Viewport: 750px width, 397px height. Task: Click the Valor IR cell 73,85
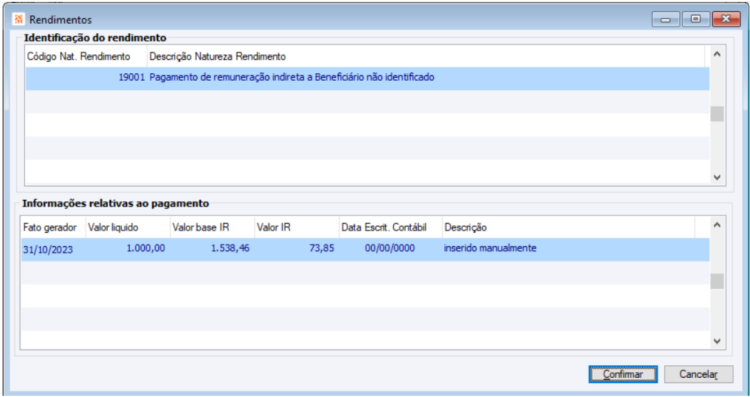pyautogui.click(x=297, y=249)
